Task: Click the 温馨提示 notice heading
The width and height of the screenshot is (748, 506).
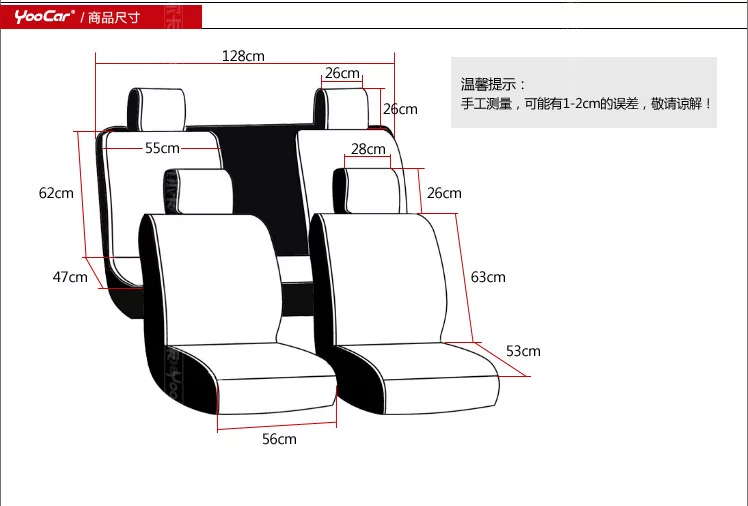Action: pos(492,85)
